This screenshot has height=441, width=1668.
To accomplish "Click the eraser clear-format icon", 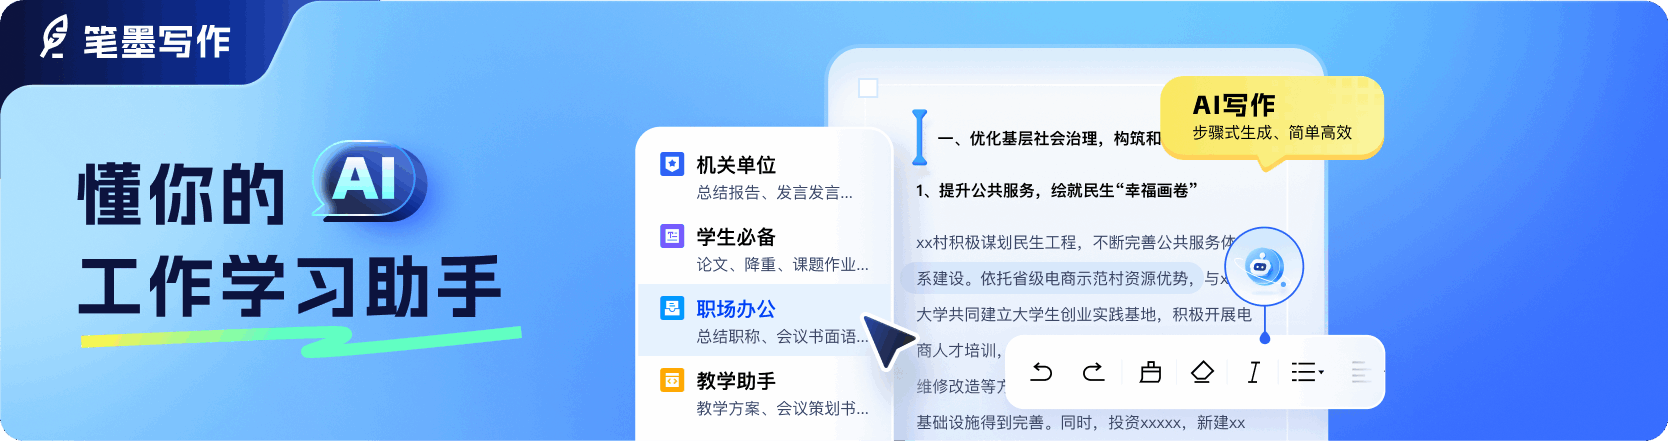I will 1202,372.
